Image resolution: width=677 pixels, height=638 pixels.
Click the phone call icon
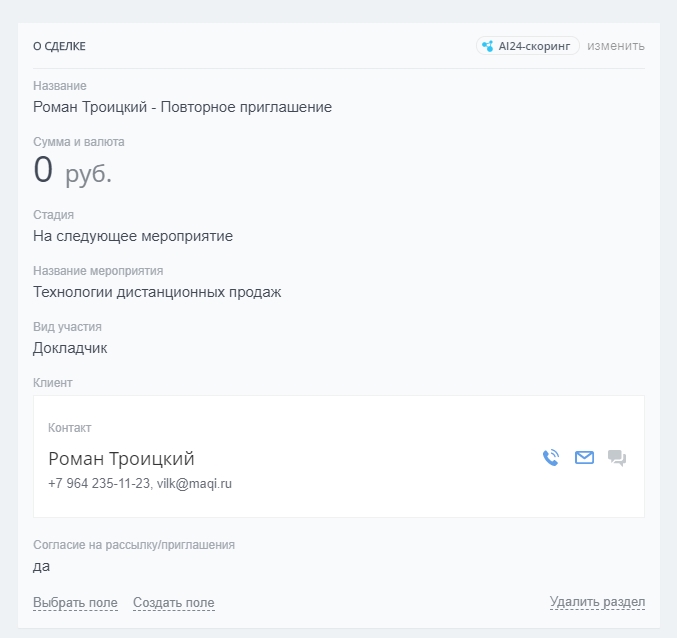551,458
